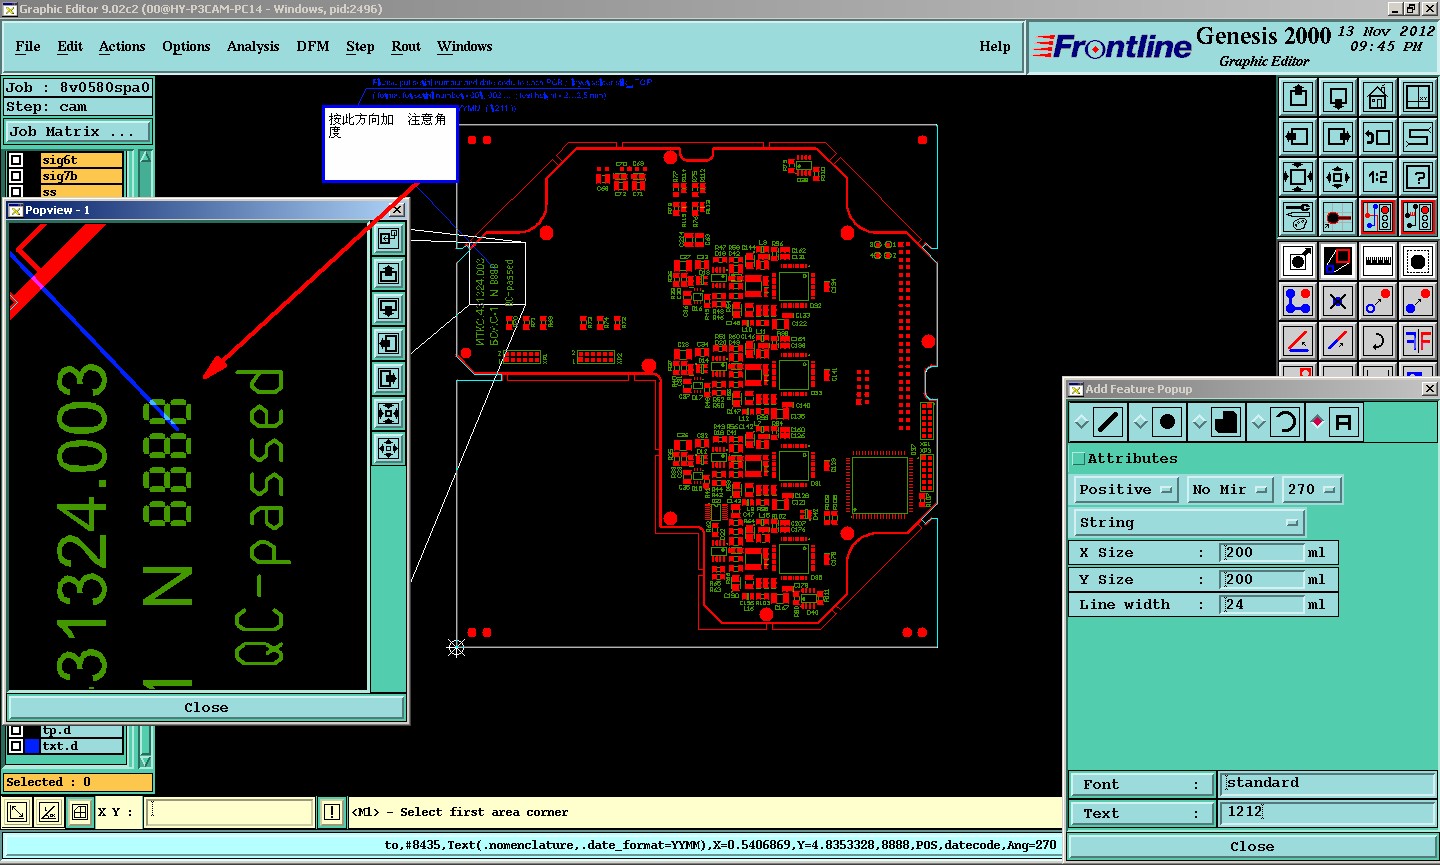1440x865 pixels.
Task: Click Popview pan down icon
Action: pos(389,308)
